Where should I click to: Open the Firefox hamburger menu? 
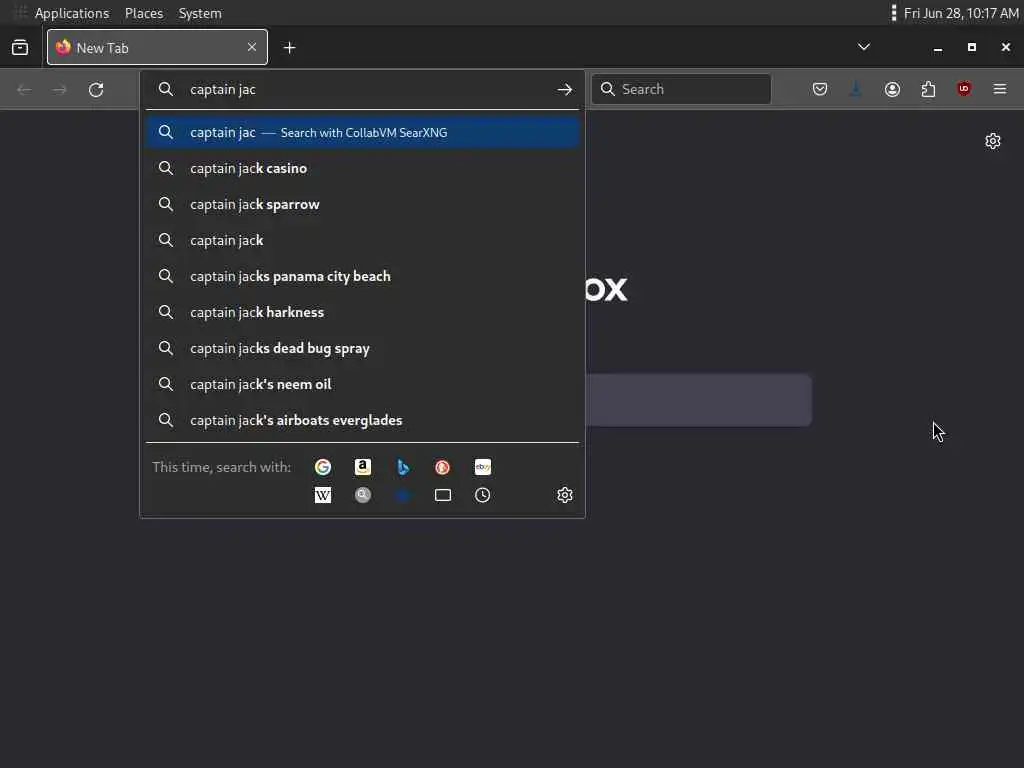point(1000,89)
